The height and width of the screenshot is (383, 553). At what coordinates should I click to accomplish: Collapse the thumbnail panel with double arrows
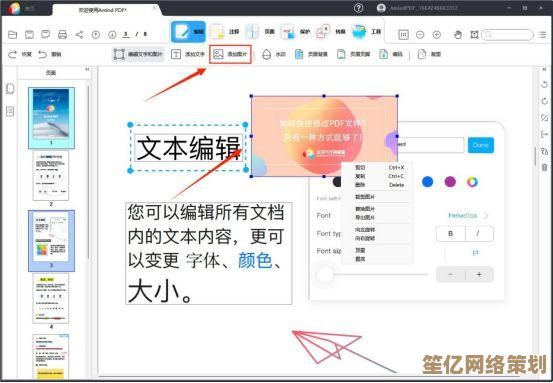pos(87,69)
